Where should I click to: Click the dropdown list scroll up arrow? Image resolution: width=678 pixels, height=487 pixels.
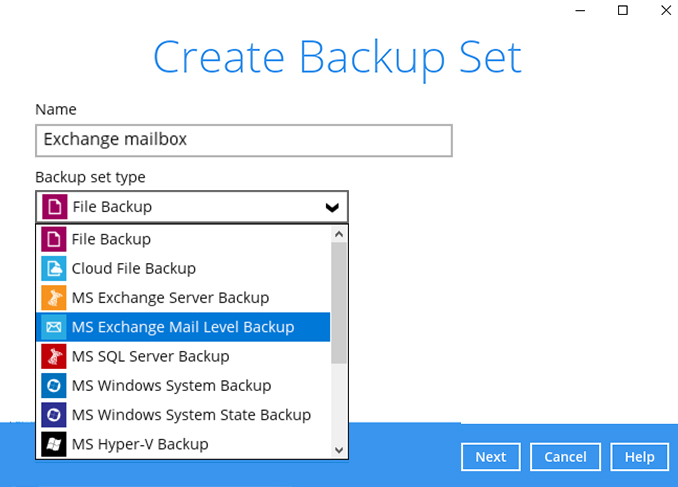click(339, 234)
